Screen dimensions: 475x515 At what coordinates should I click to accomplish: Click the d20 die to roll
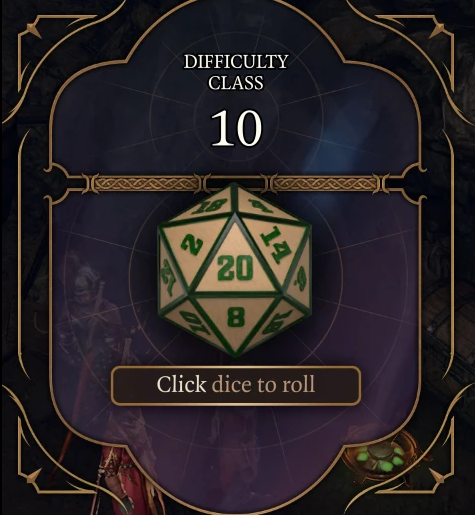tap(235, 270)
